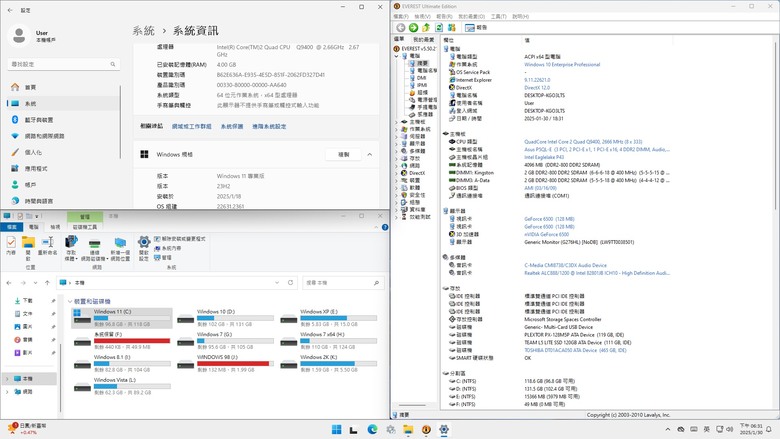Switch to the 檢視 (View) ribbon tab in Explorer
Screen dimensions: 780x439
pyautogui.click(x=55, y=227)
